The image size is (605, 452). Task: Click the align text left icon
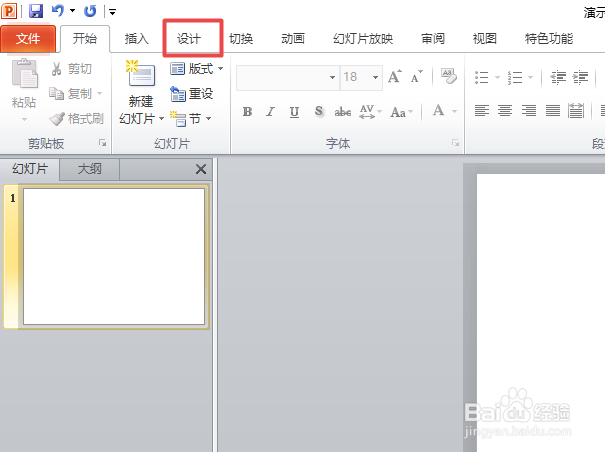(482, 111)
